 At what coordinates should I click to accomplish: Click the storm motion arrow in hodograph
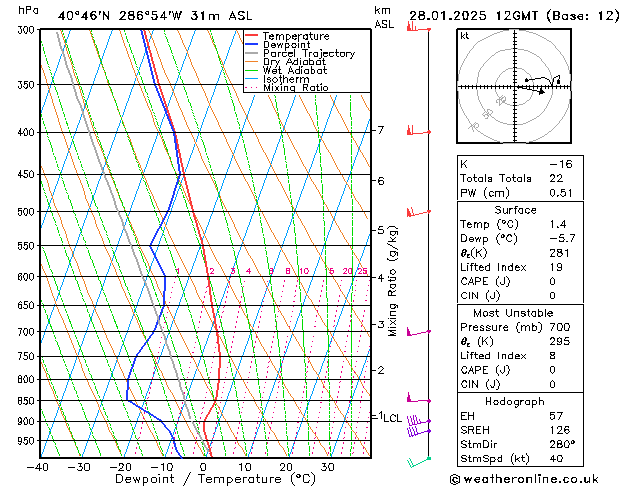click(x=541, y=91)
